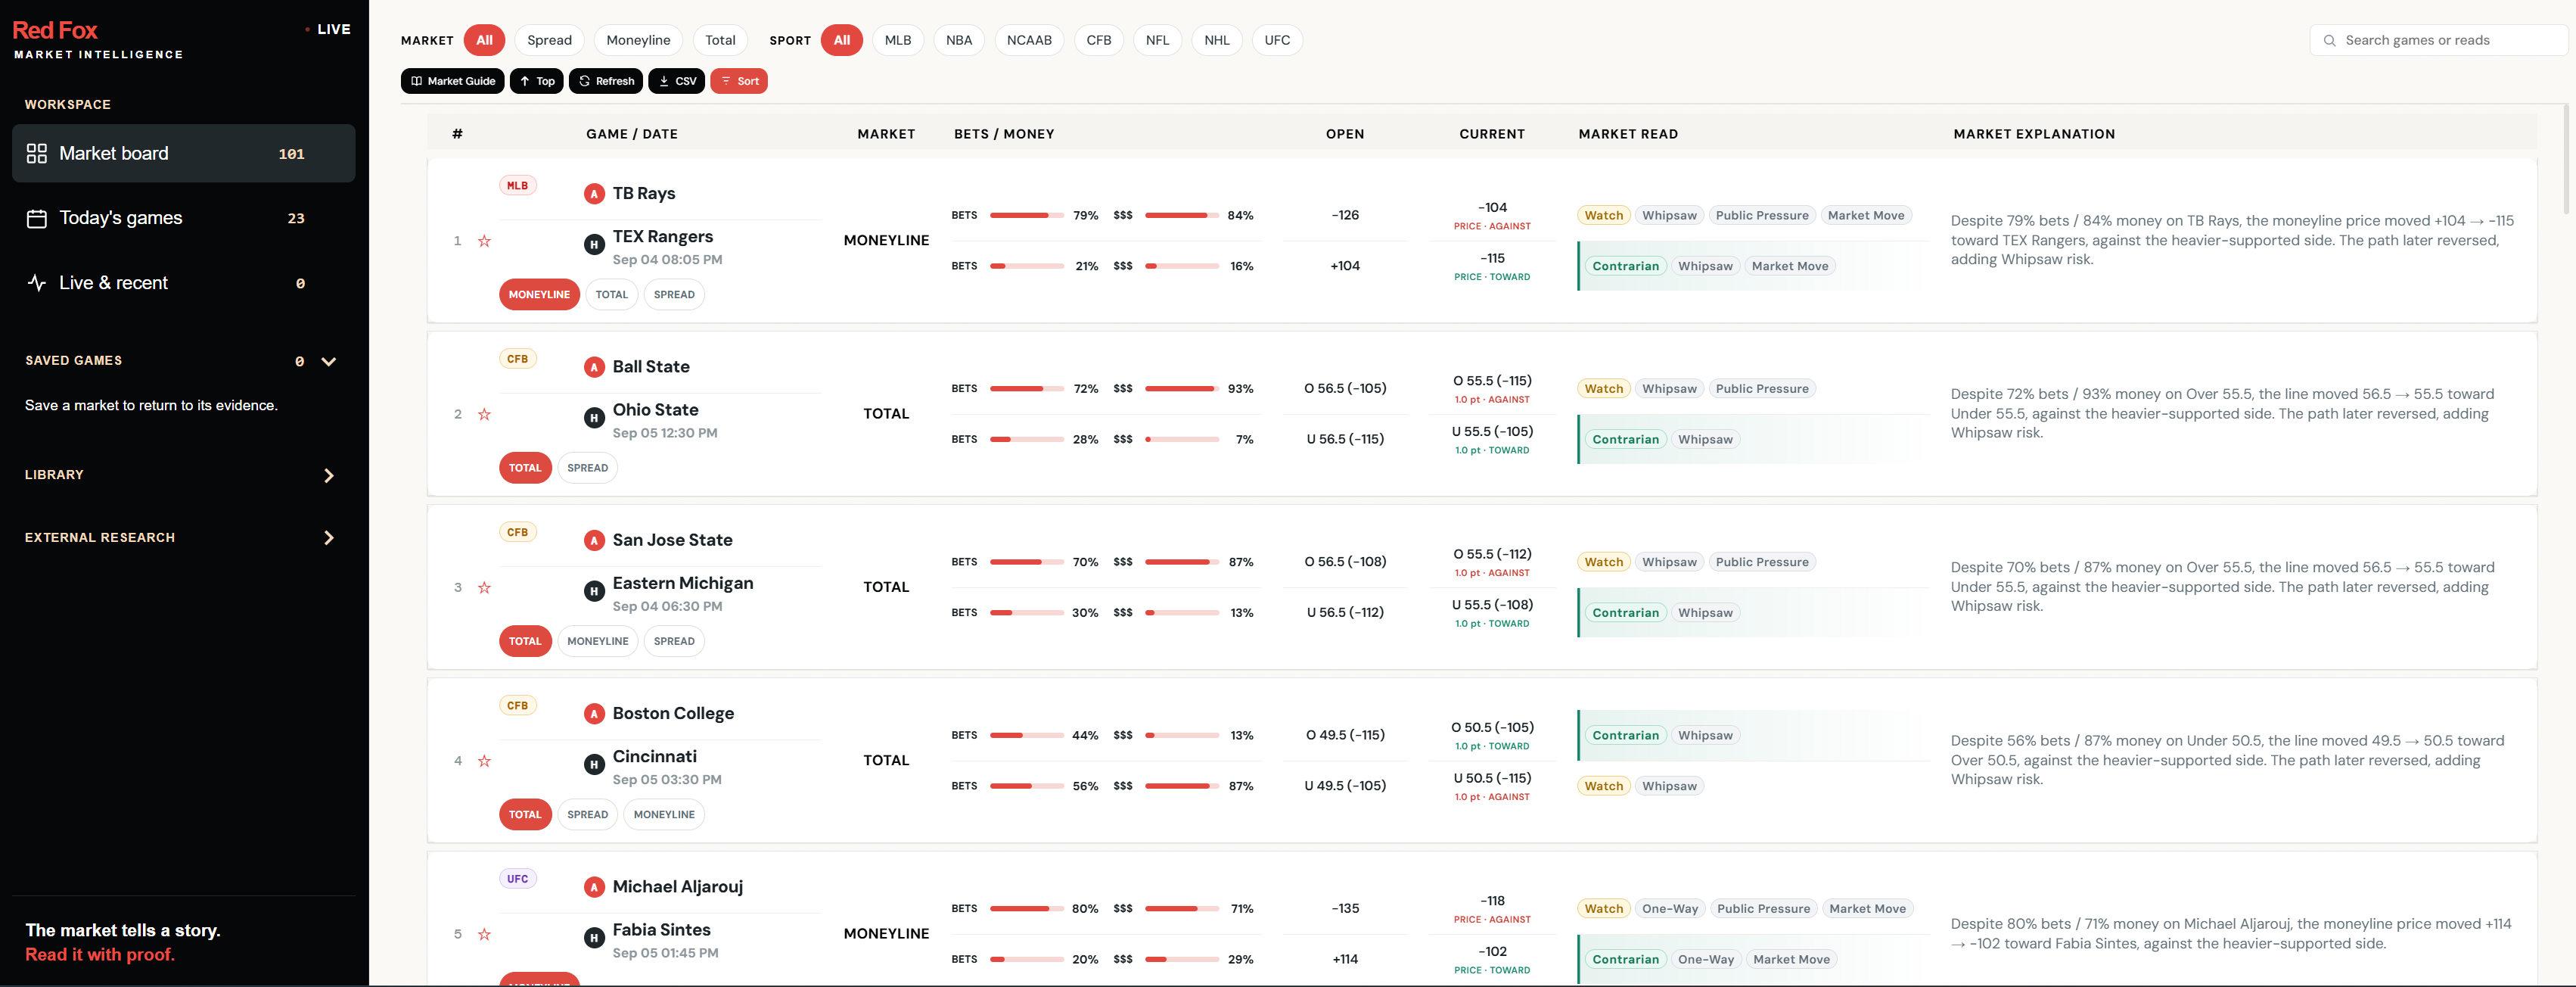Star the Michael Aljarouj fight row
Screen dimensions: 2576x987
coord(484,934)
